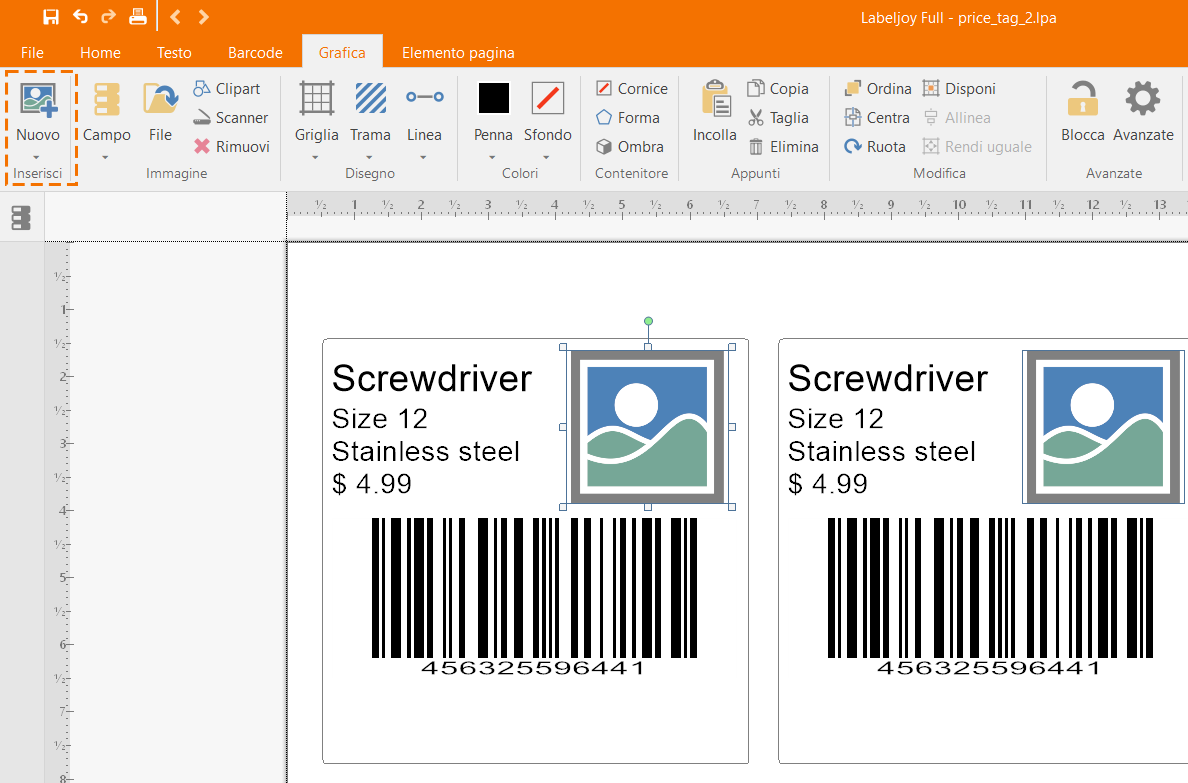The image size is (1188, 783).
Task: Acquire image from Scanner
Action: click(x=230, y=117)
